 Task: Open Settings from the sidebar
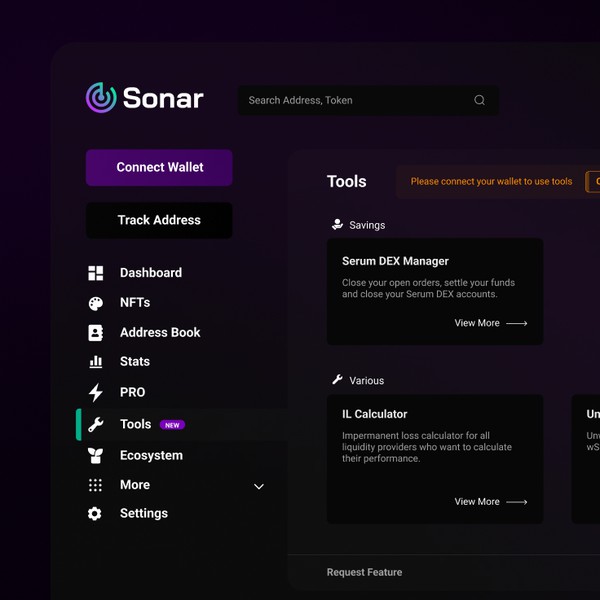(x=144, y=514)
